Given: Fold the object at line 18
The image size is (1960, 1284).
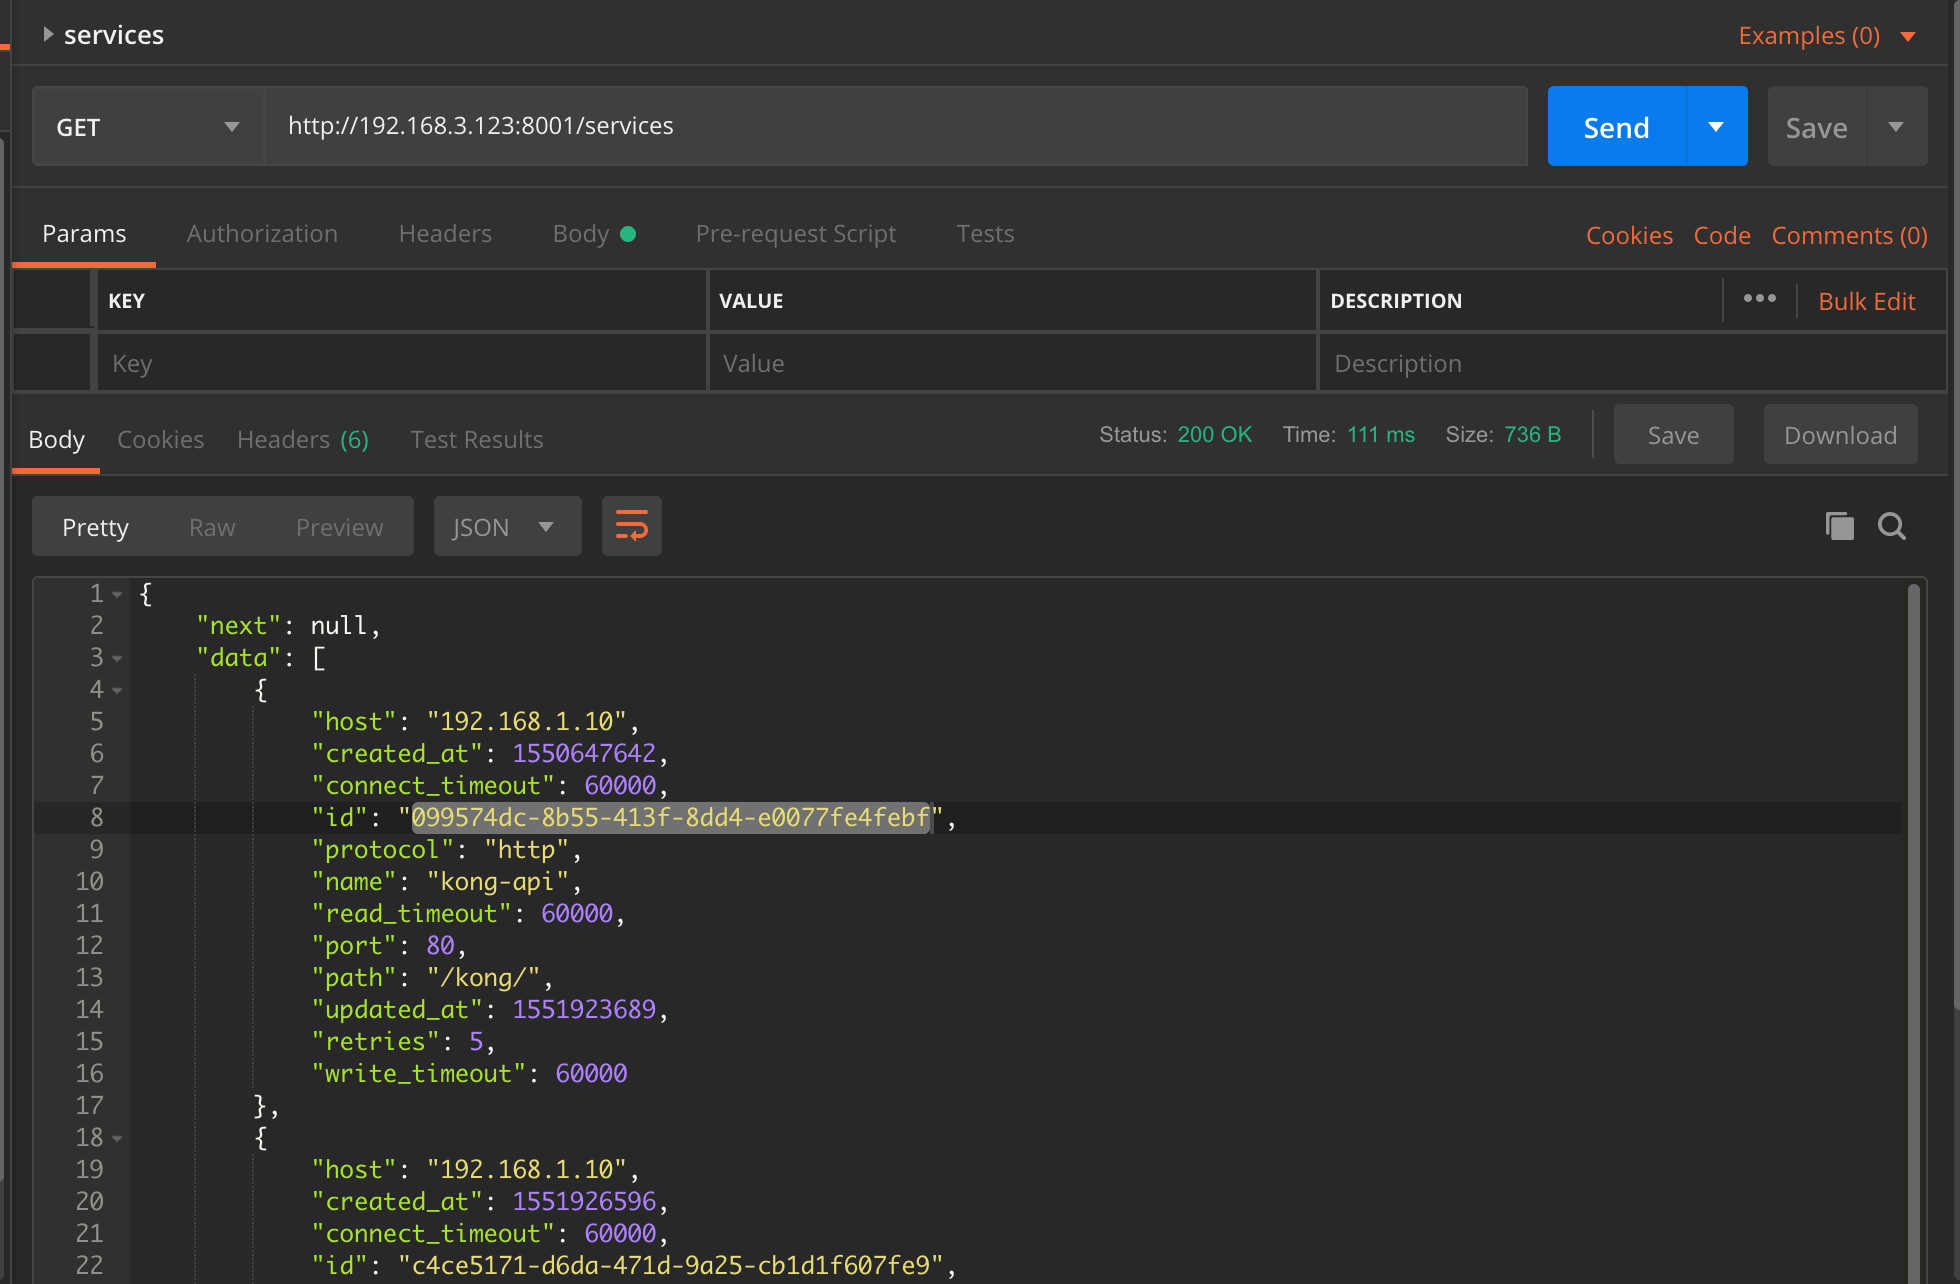Looking at the screenshot, I should click(x=117, y=1139).
